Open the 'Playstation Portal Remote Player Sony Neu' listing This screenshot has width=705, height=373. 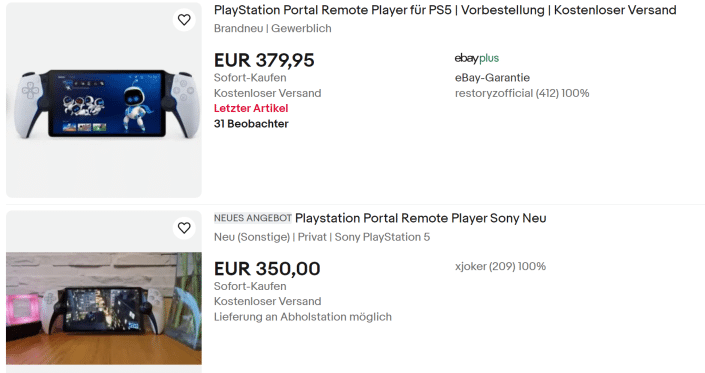coord(421,218)
